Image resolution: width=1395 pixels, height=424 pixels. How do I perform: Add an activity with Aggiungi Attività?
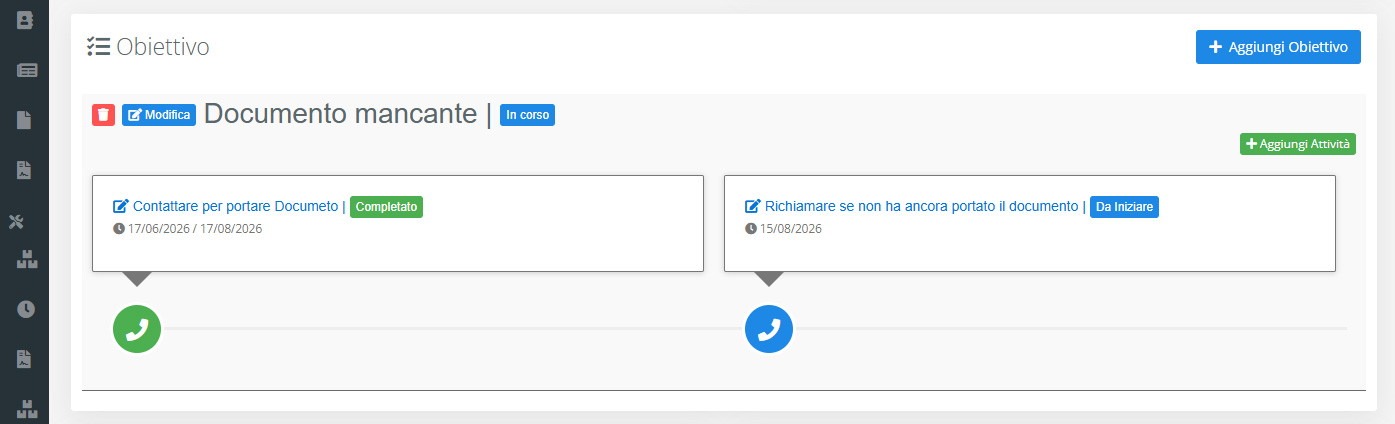click(1298, 144)
